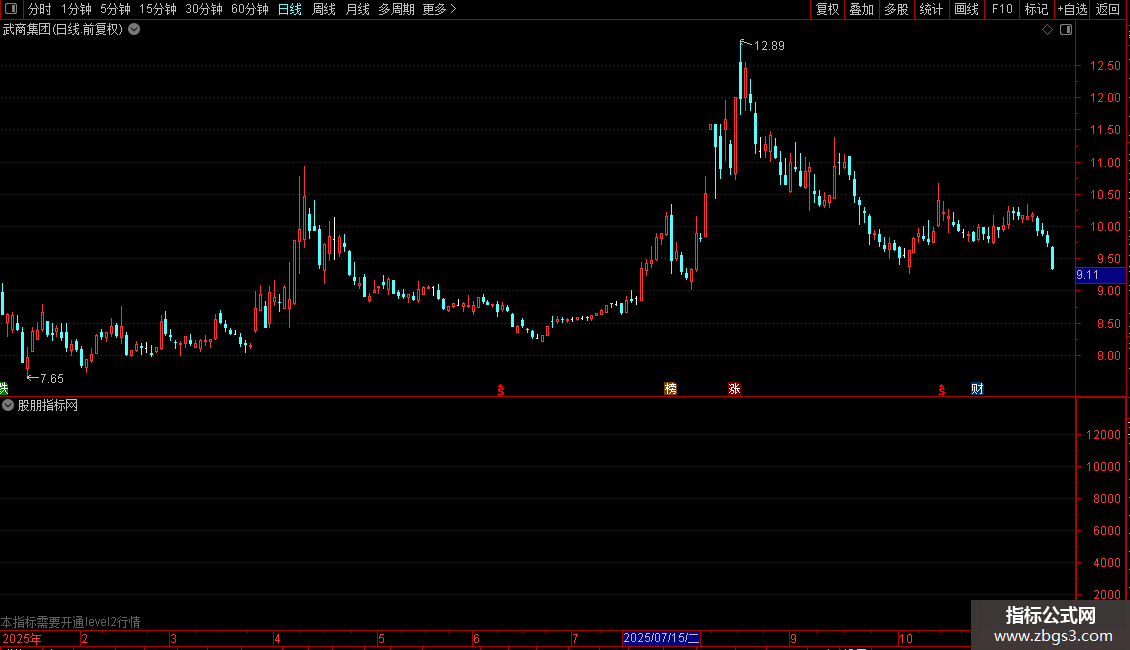This screenshot has width=1130, height=650.
Task: Select the 60分钟 period
Action: coord(249,9)
